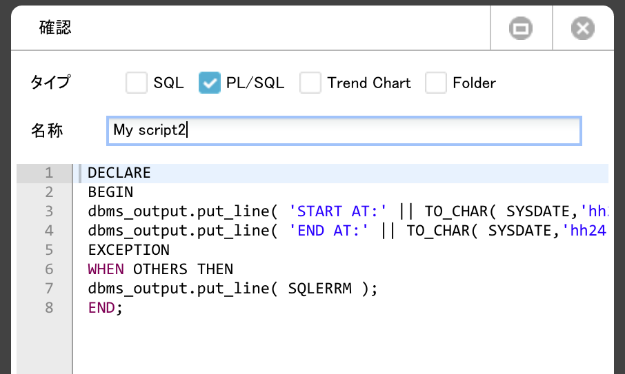625x374 pixels.
Task: Click the Folder label text
Action: coord(474,83)
